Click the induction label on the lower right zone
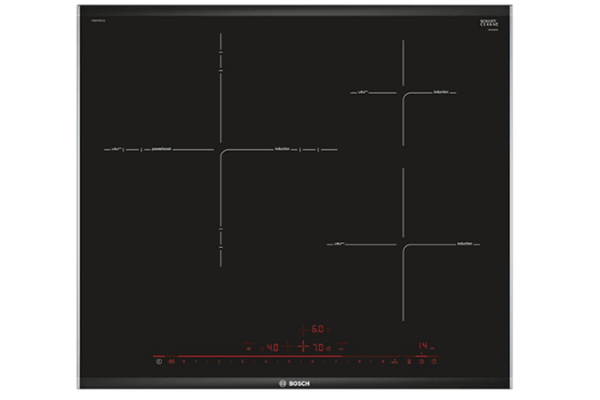 click(x=465, y=243)
